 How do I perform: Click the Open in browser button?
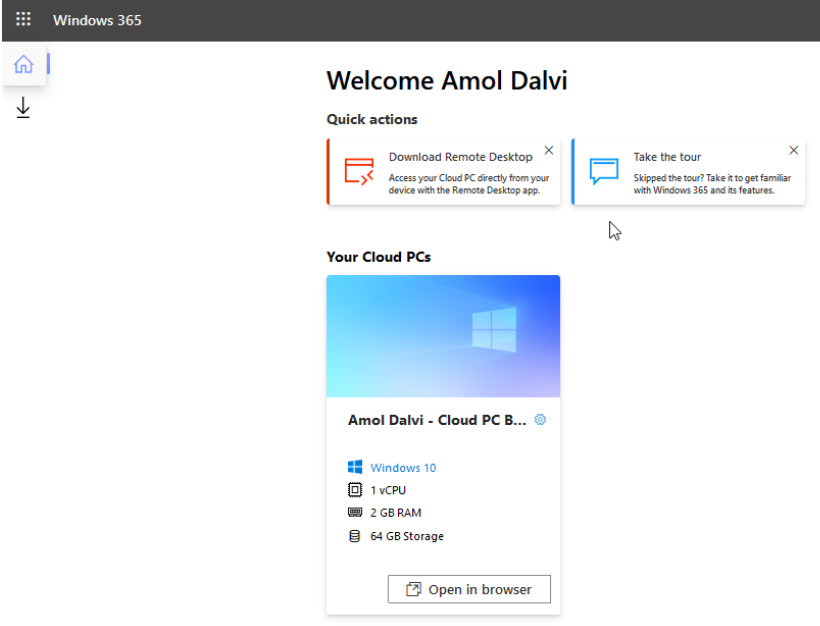point(469,589)
